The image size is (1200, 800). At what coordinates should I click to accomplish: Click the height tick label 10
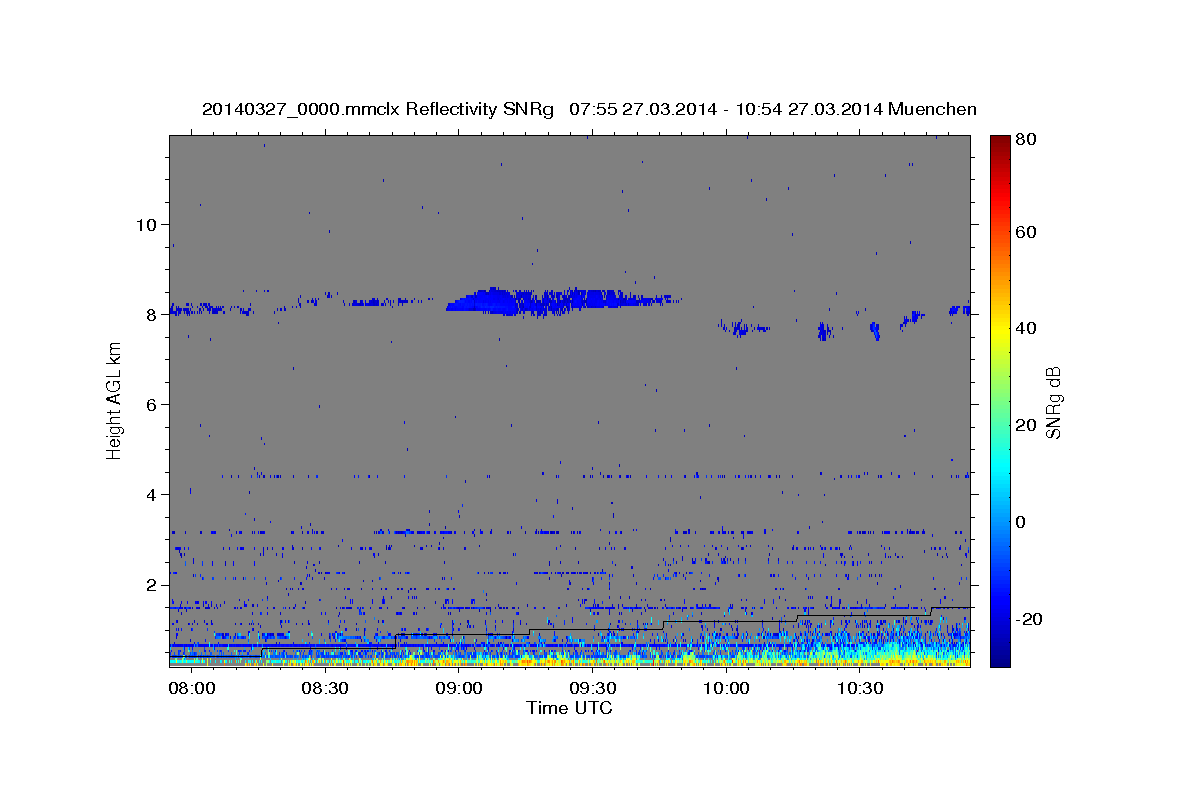click(145, 224)
